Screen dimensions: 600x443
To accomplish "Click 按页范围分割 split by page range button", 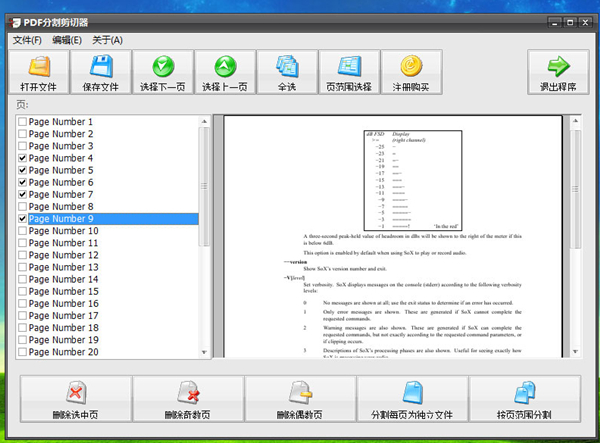I will tap(523, 399).
